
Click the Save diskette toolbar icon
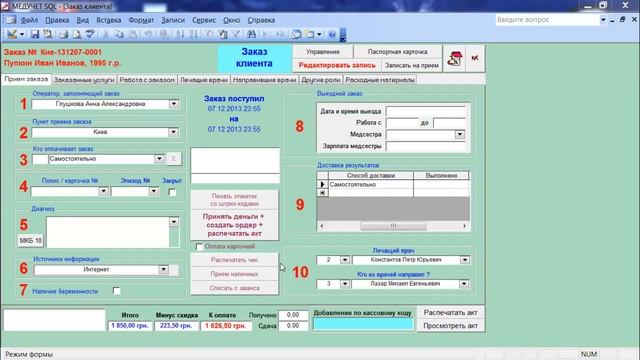pos(35,34)
